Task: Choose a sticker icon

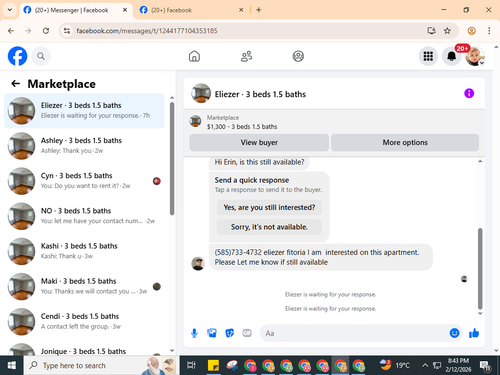Action: (x=229, y=333)
